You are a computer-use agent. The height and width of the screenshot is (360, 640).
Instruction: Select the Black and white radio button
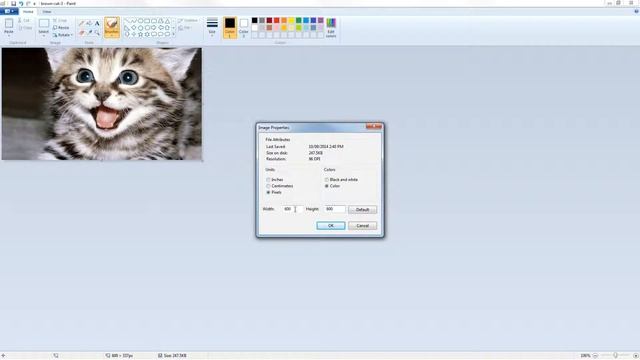(x=327, y=180)
